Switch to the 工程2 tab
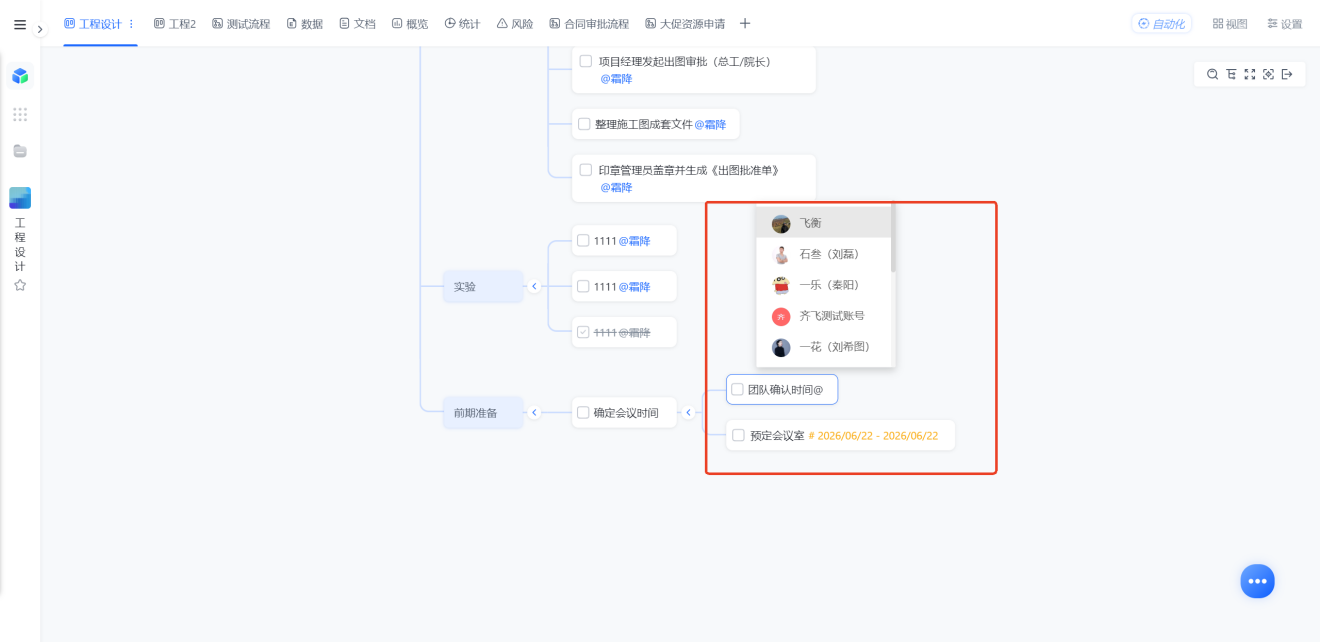 (175, 24)
